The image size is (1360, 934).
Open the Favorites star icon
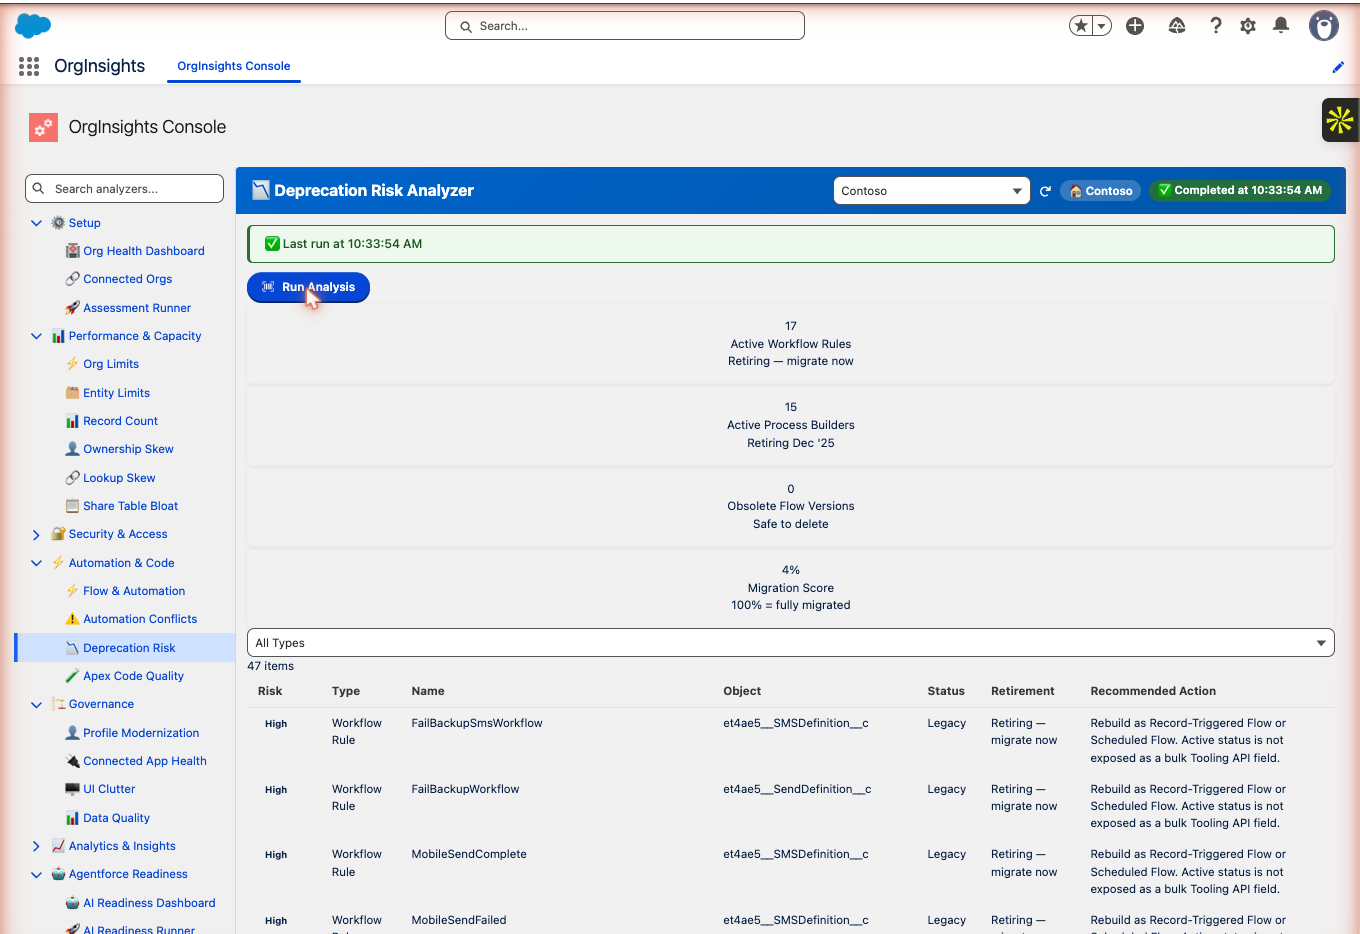(x=1081, y=26)
